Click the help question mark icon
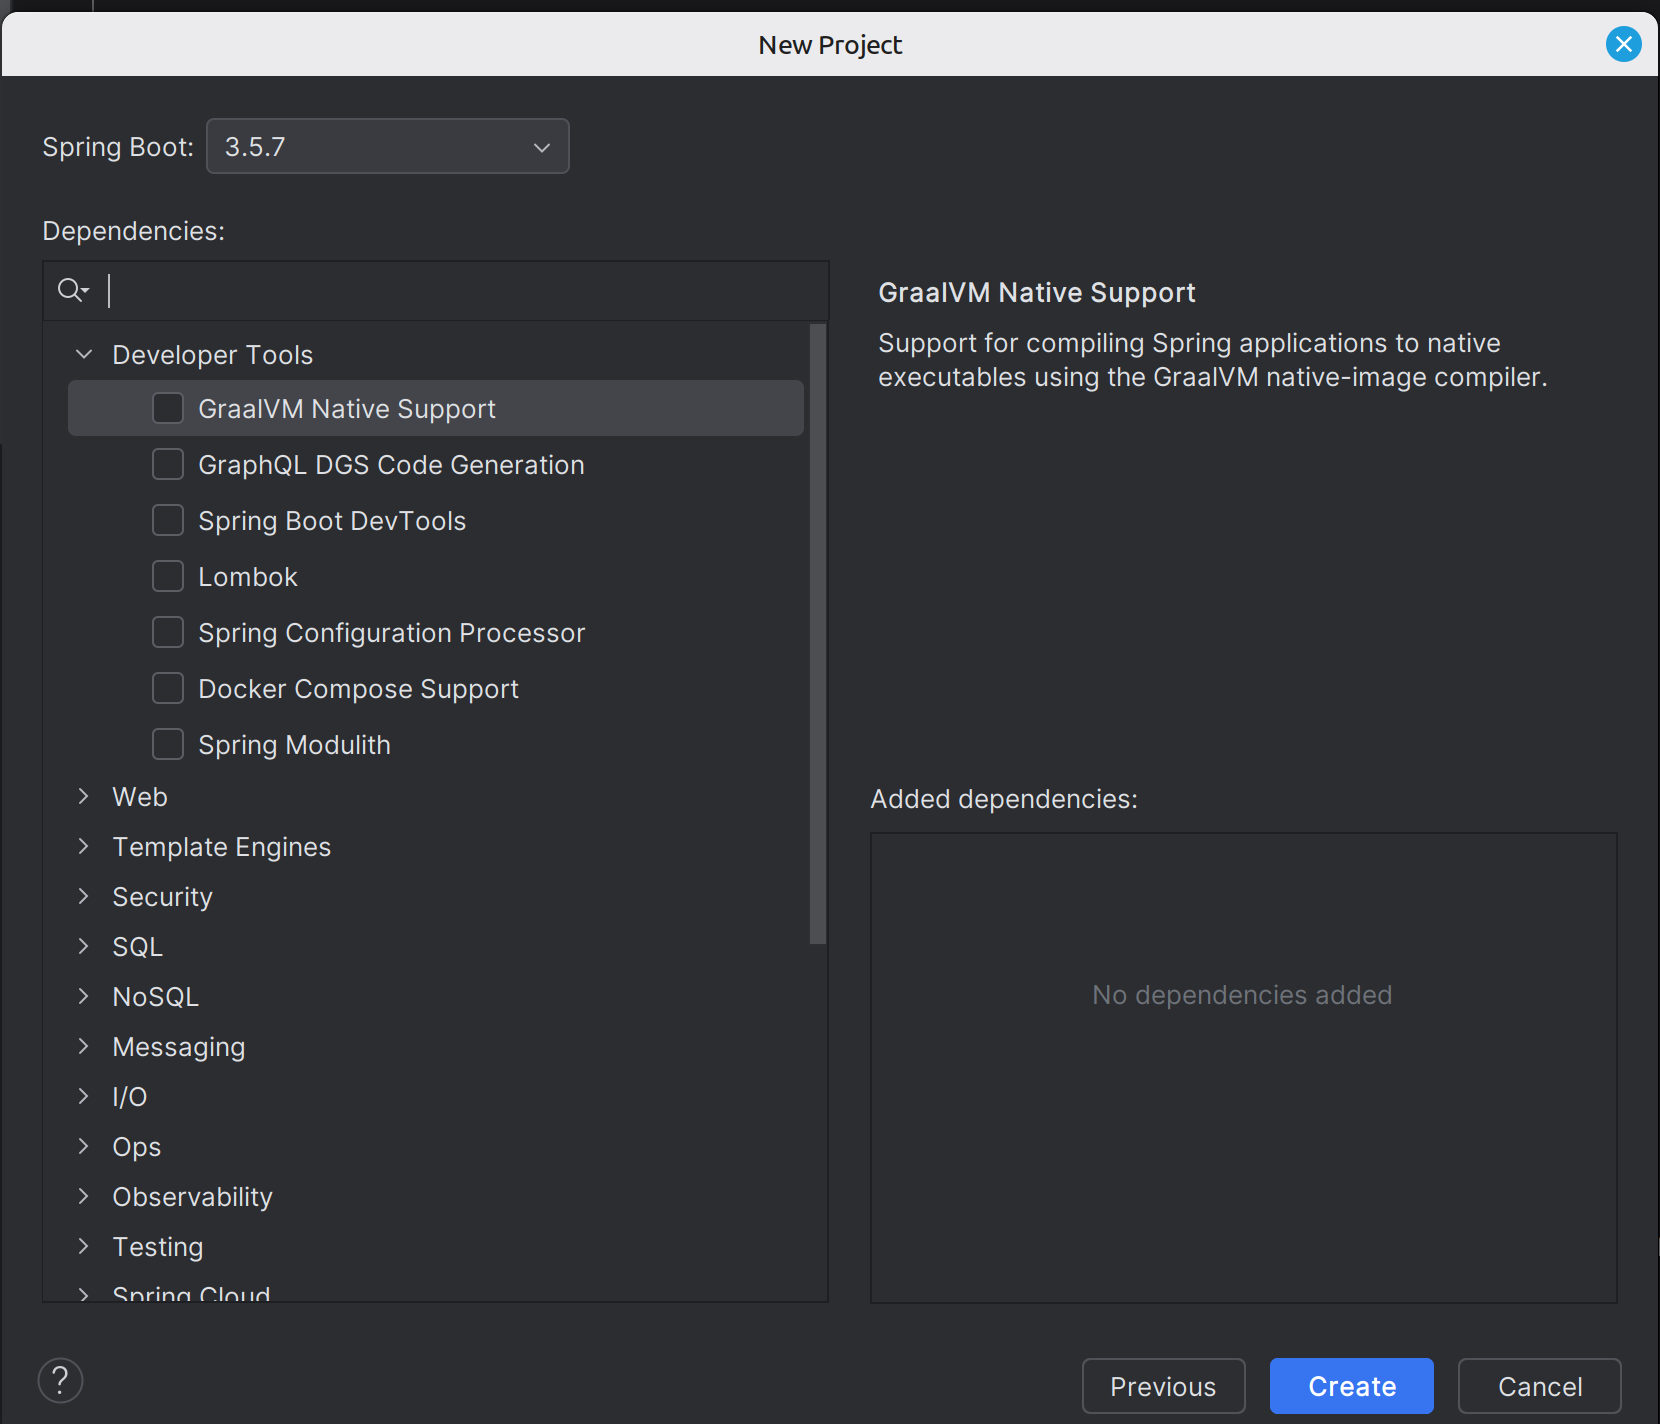The image size is (1660, 1424). 60,1381
